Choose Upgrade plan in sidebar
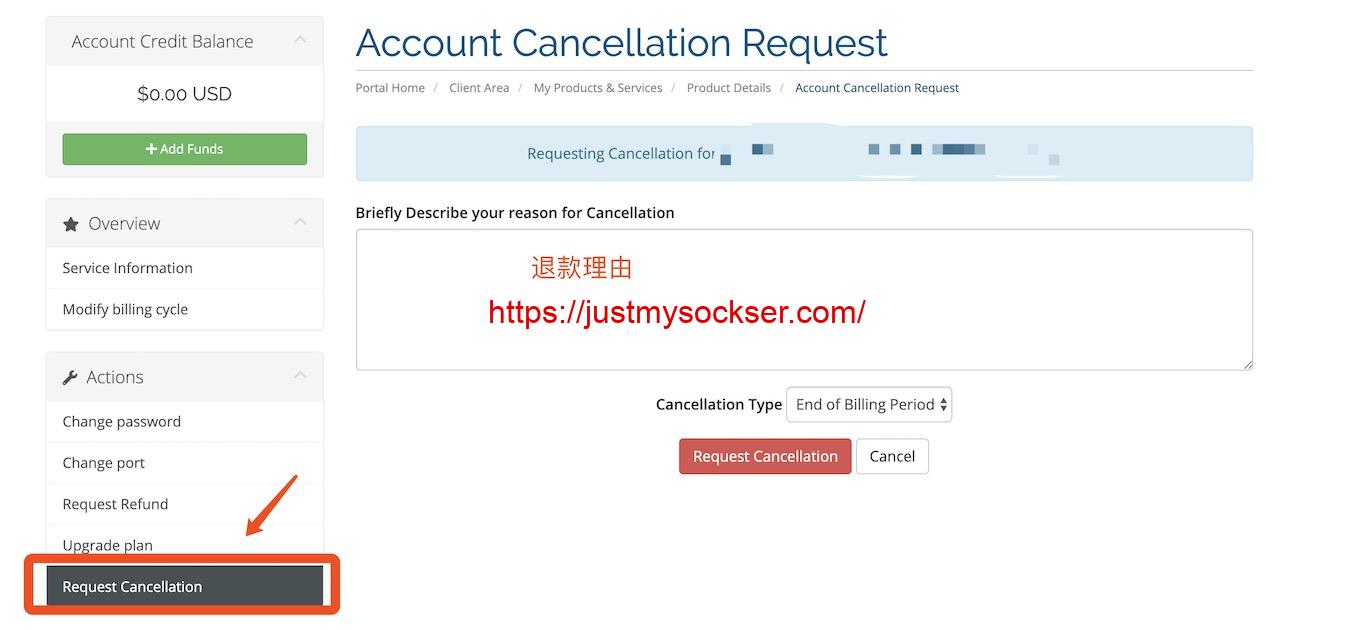Viewport: 1356px width, 630px height. point(107,545)
